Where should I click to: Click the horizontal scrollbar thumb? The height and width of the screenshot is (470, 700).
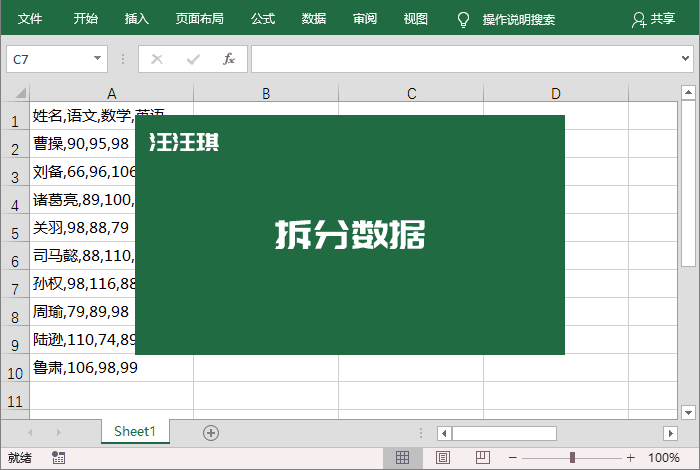(x=504, y=433)
